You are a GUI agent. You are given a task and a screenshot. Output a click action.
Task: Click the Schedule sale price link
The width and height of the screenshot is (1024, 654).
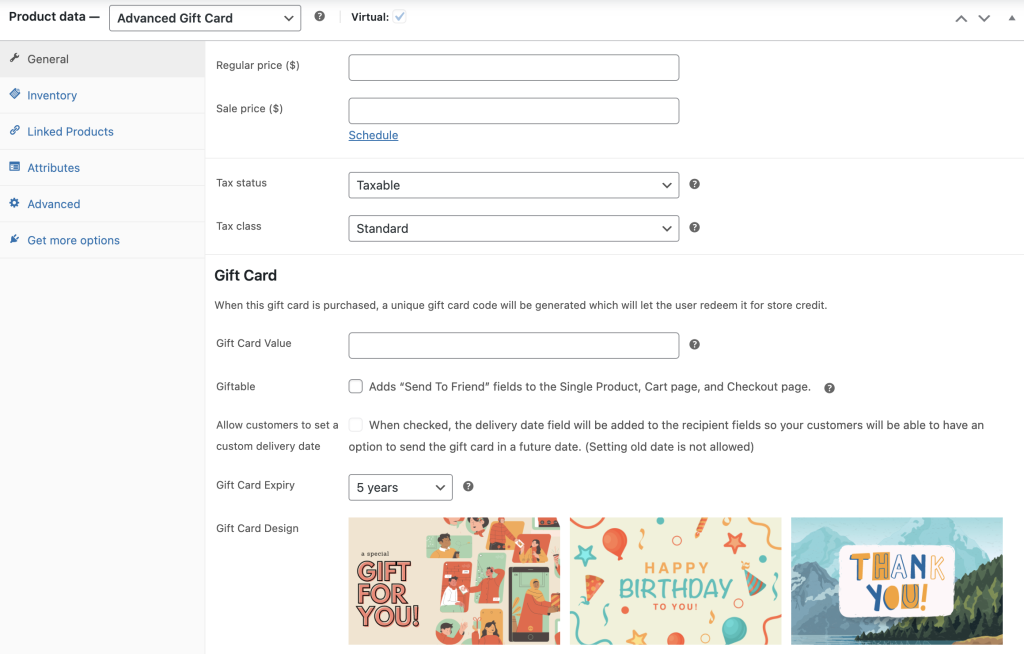click(x=373, y=135)
